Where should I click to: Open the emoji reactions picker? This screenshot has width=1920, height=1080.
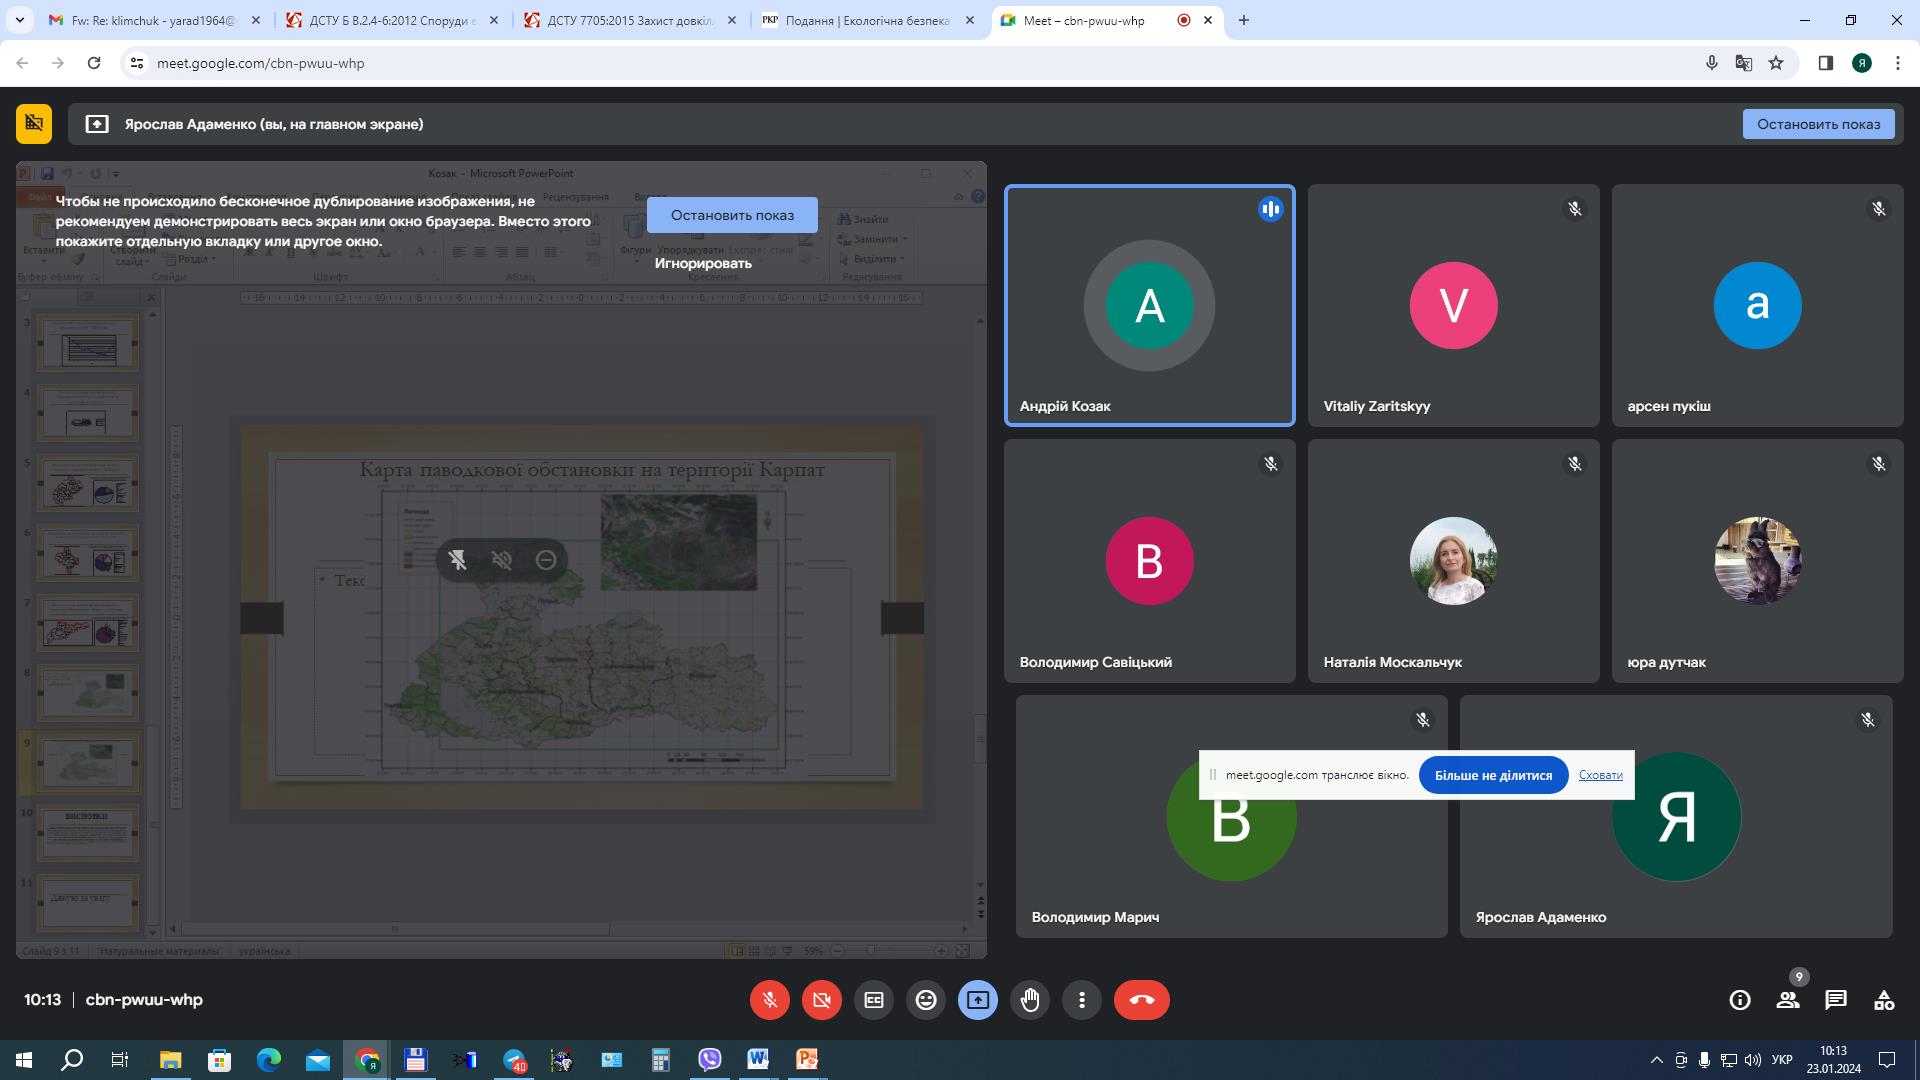[926, 1000]
